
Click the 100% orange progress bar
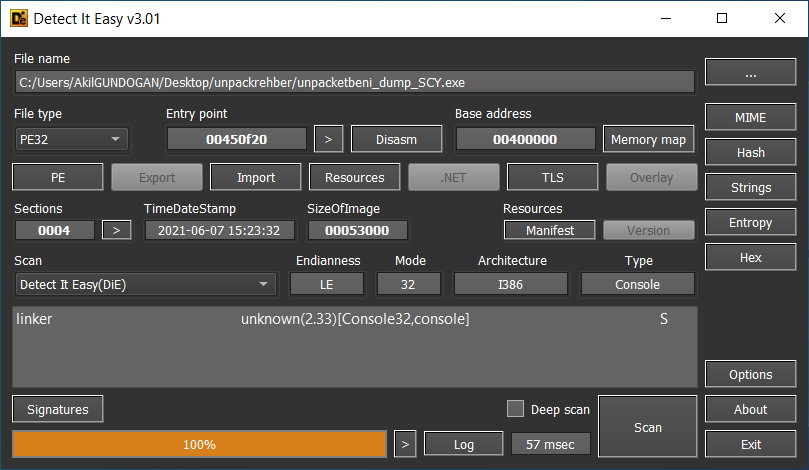tap(199, 444)
